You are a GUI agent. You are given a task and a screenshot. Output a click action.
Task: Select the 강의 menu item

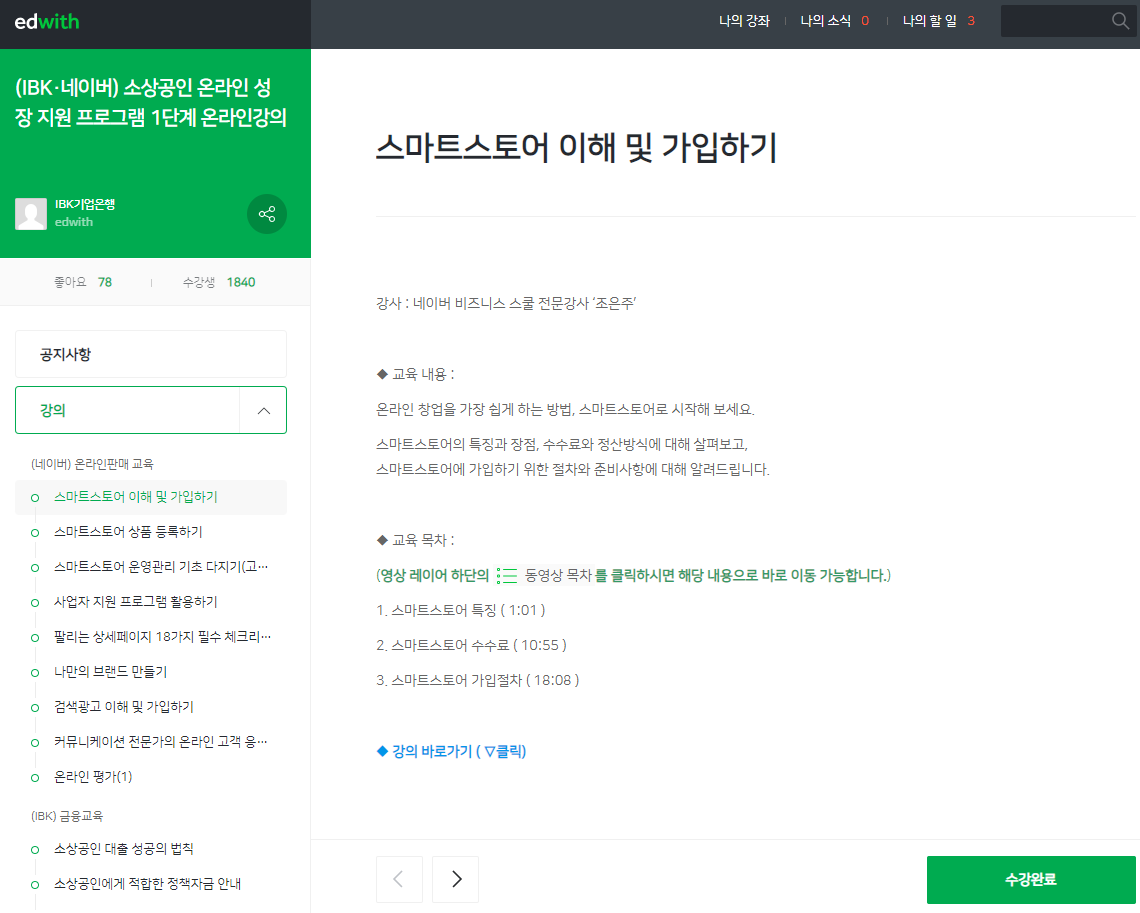click(127, 411)
